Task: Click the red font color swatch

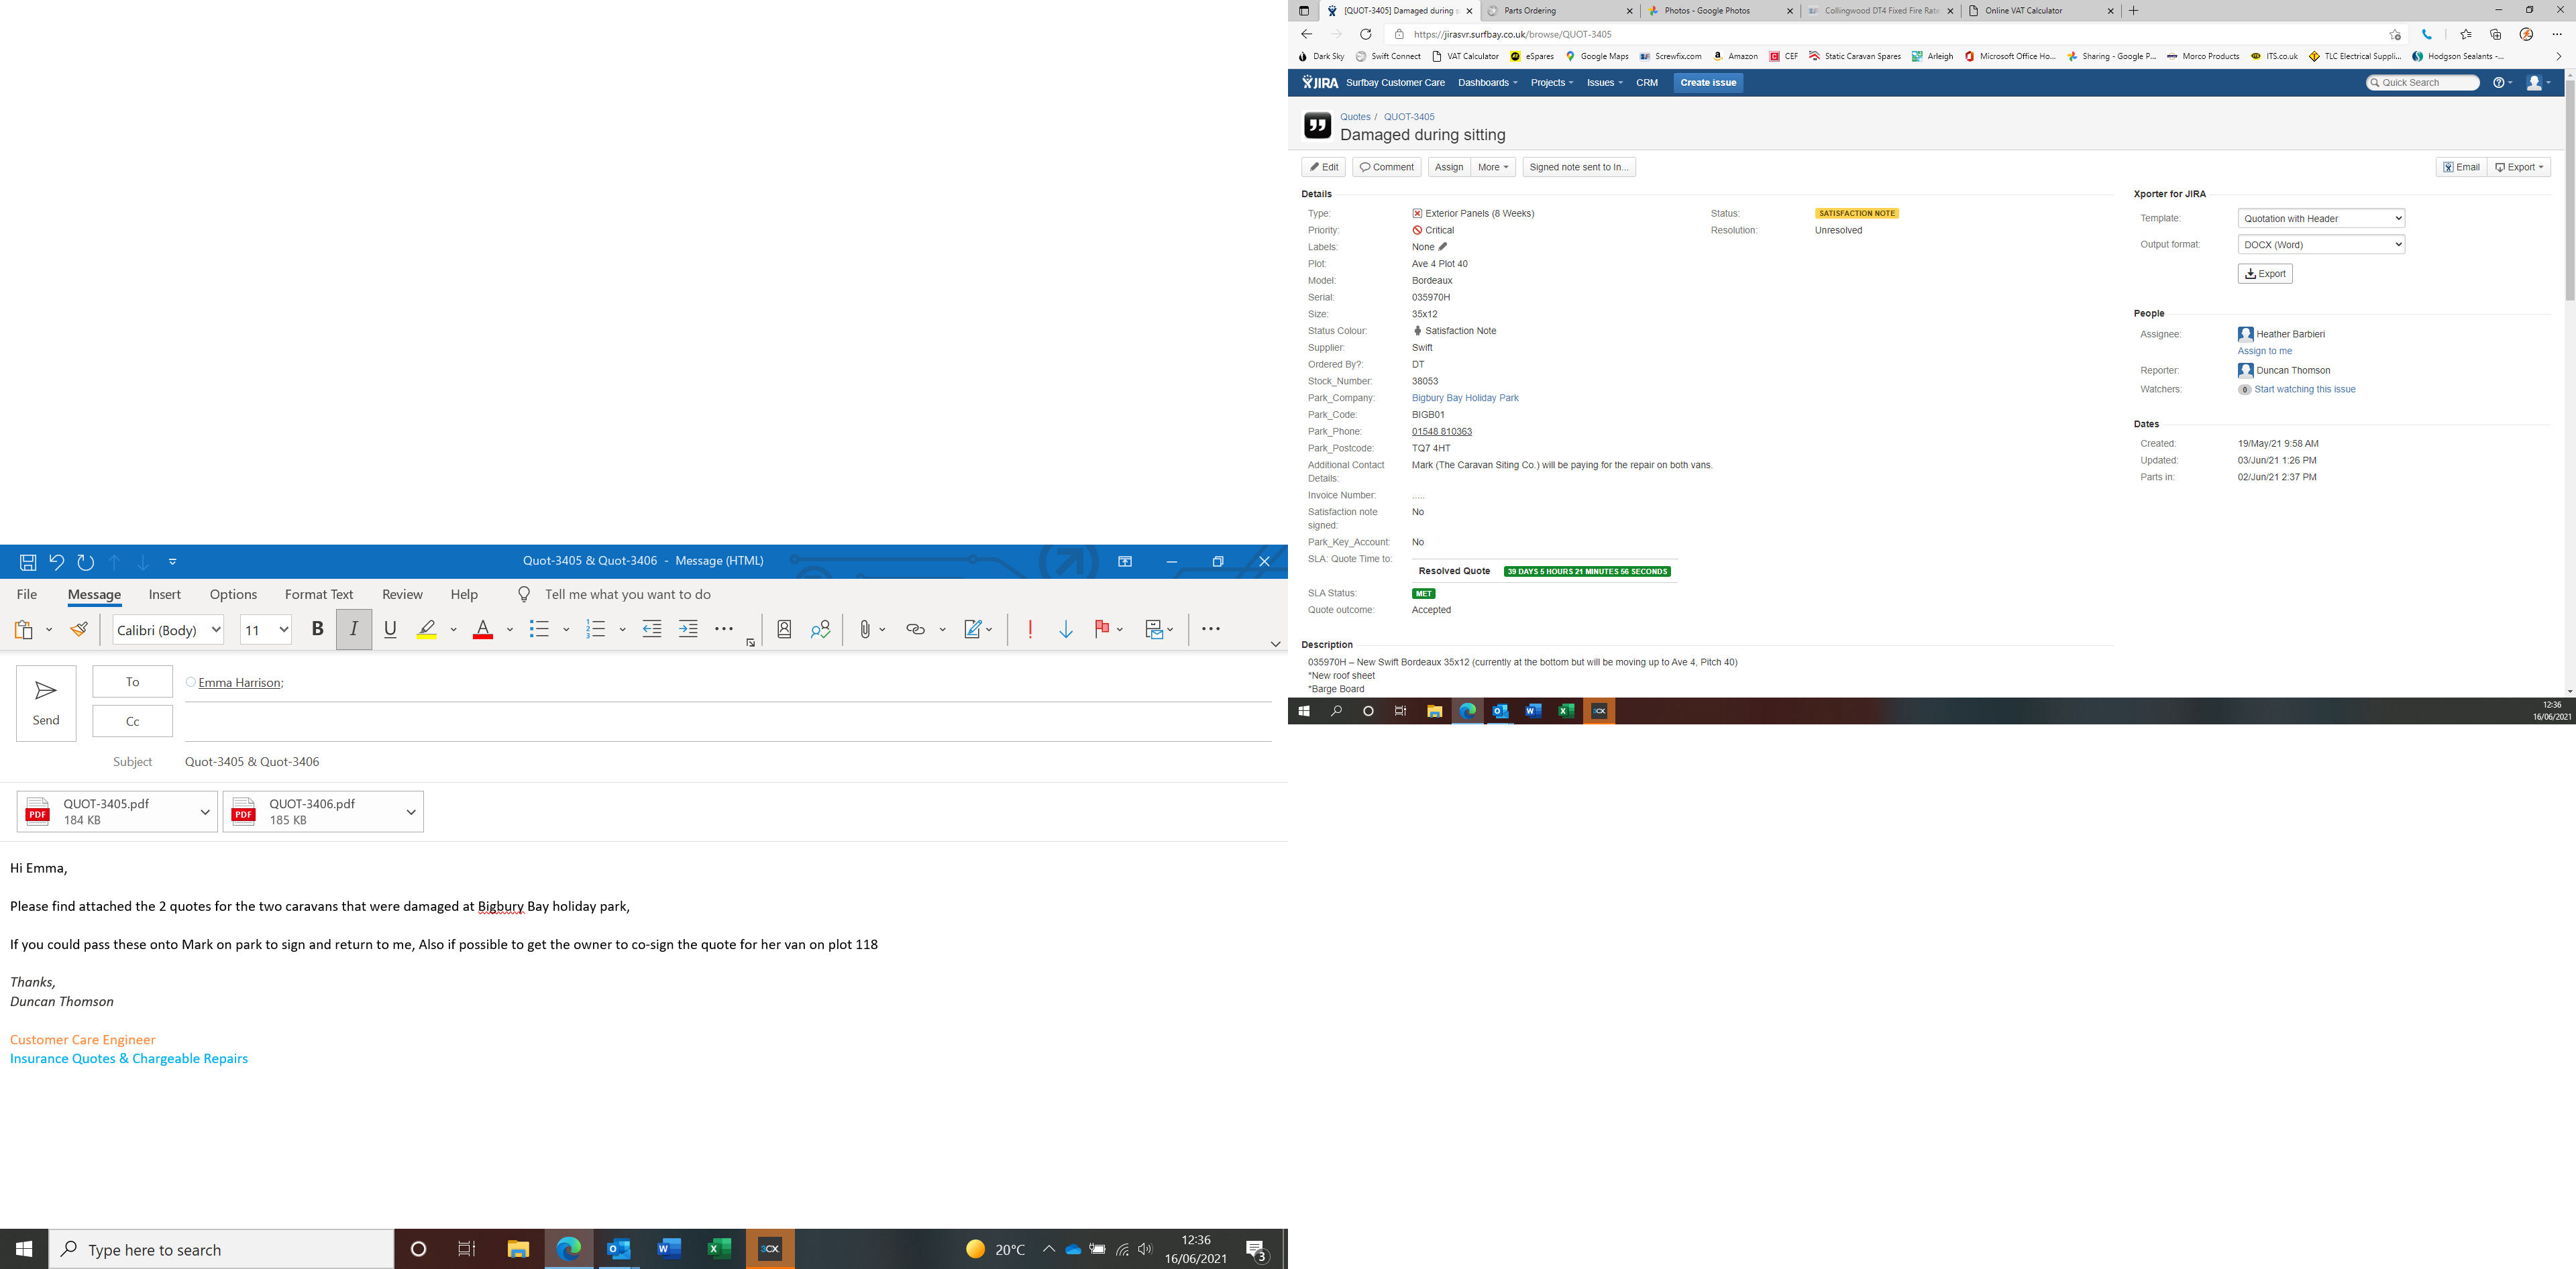Action: (483, 629)
